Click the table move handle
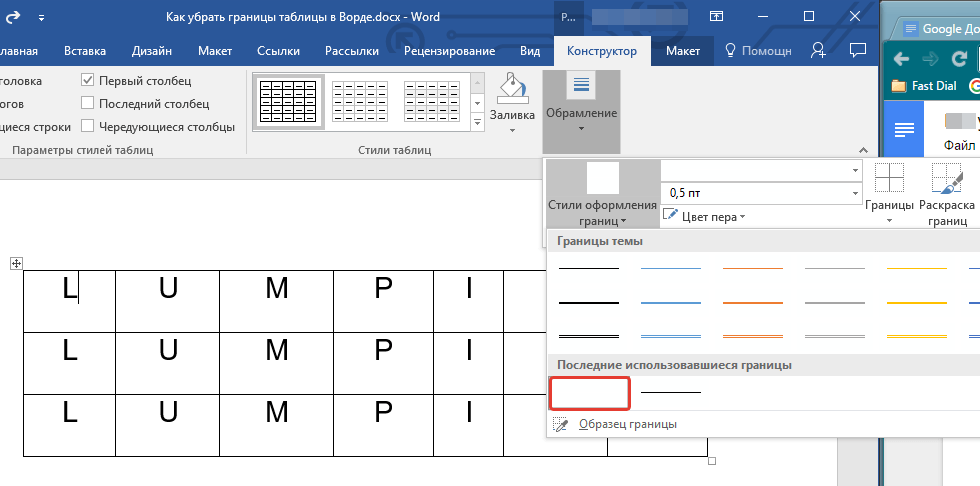The image size is (980, 486). [15, 262]
